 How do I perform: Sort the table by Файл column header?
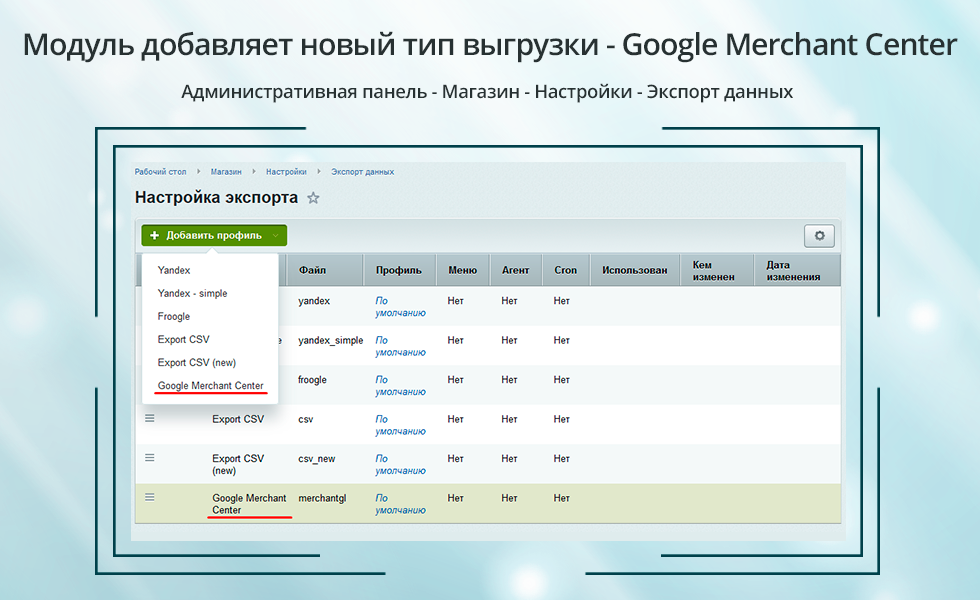312,270
